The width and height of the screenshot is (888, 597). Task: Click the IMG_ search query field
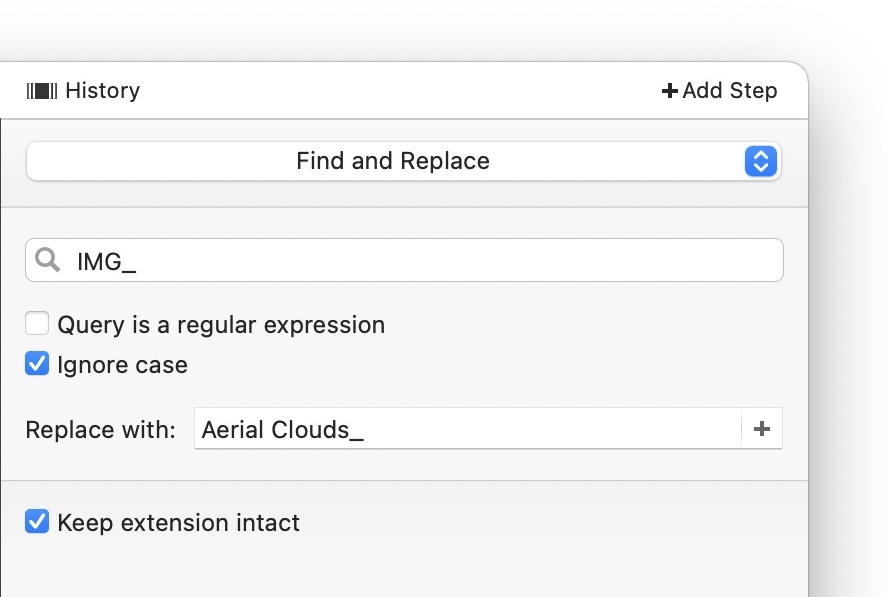pyautogui.click(x=404, y=260)
